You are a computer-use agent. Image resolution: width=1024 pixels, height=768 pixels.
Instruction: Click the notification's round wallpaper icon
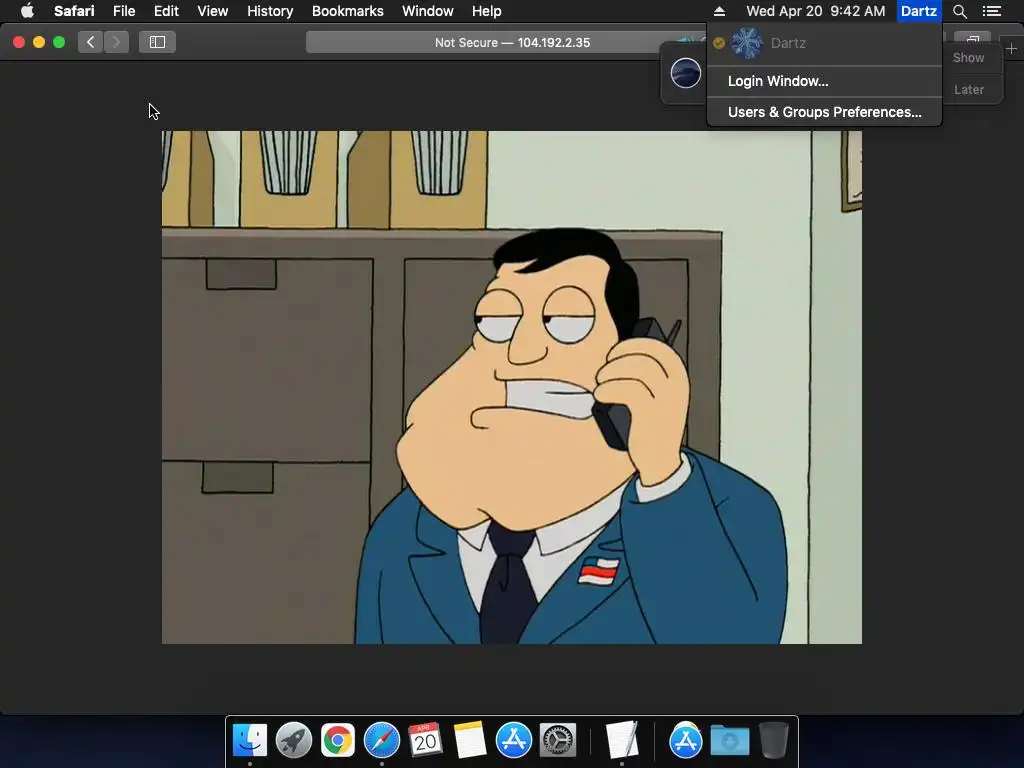pos(686,72)
